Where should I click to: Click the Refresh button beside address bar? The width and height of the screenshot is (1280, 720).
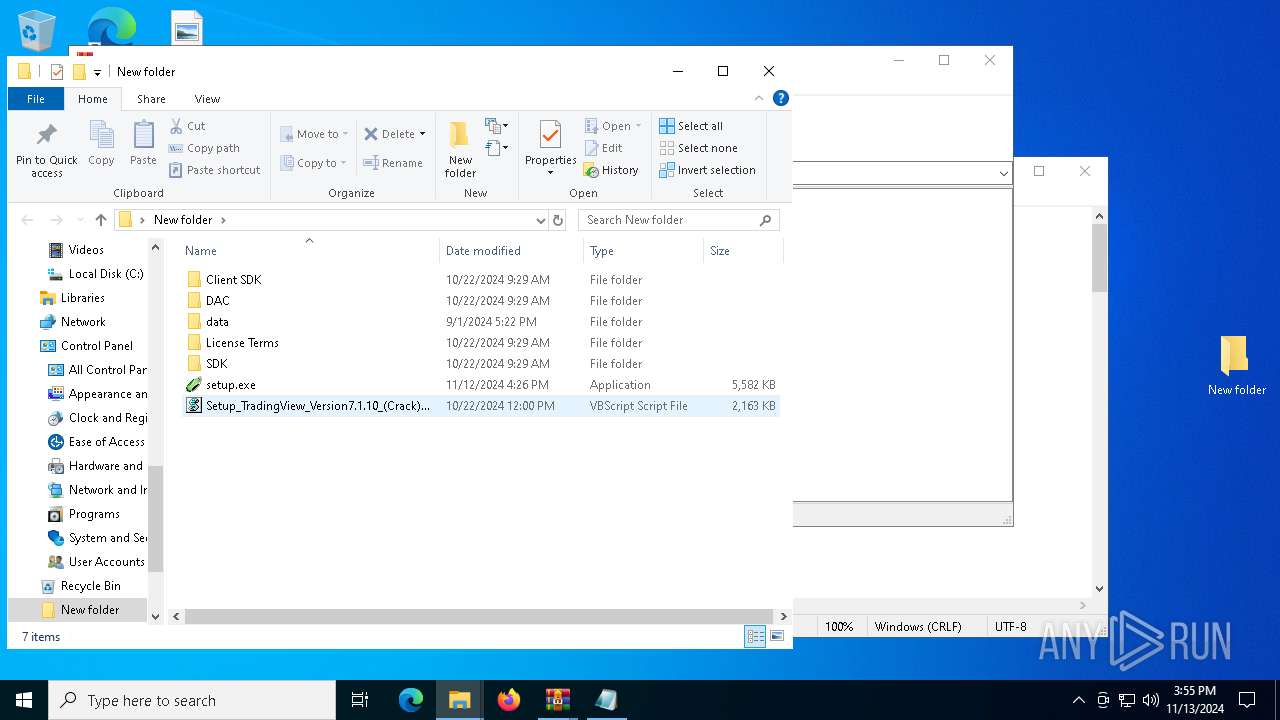point(558,220)
